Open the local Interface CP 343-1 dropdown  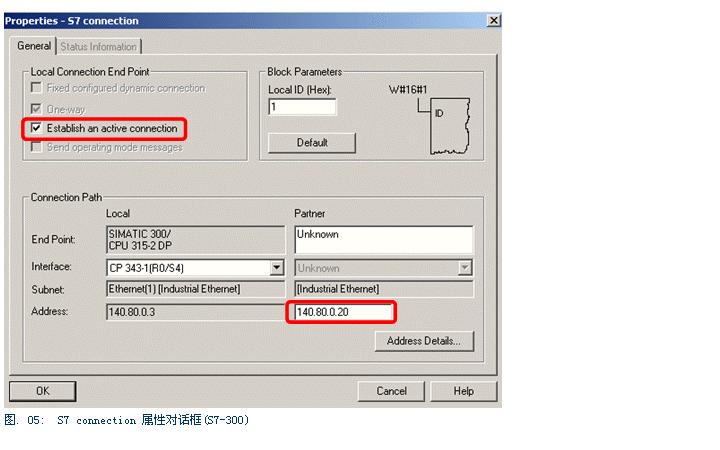276,268
